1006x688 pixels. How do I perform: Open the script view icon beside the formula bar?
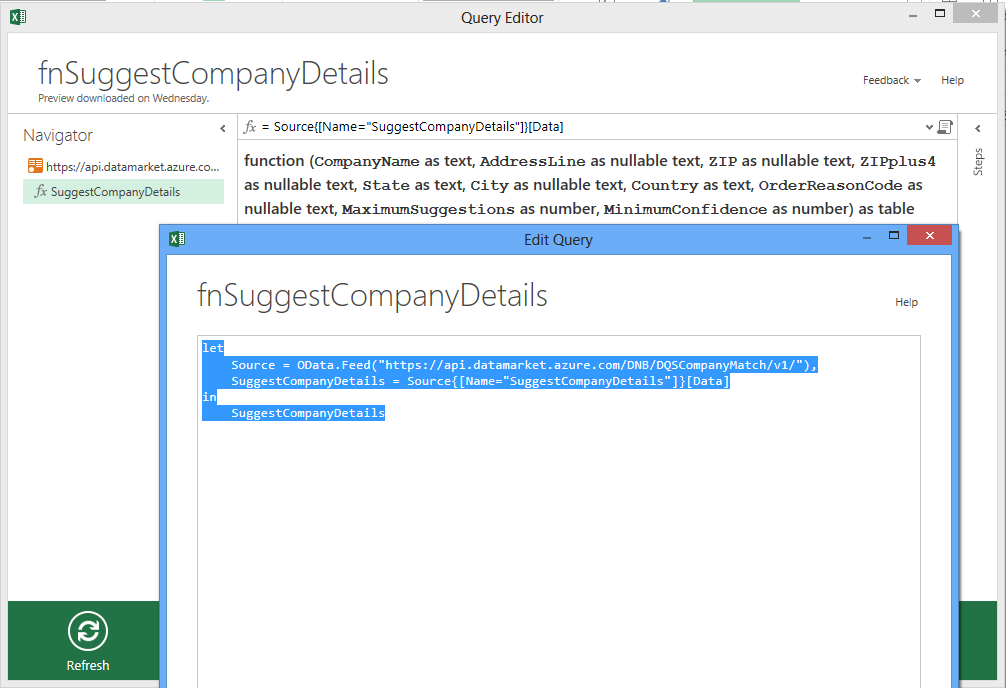[945, 127]
